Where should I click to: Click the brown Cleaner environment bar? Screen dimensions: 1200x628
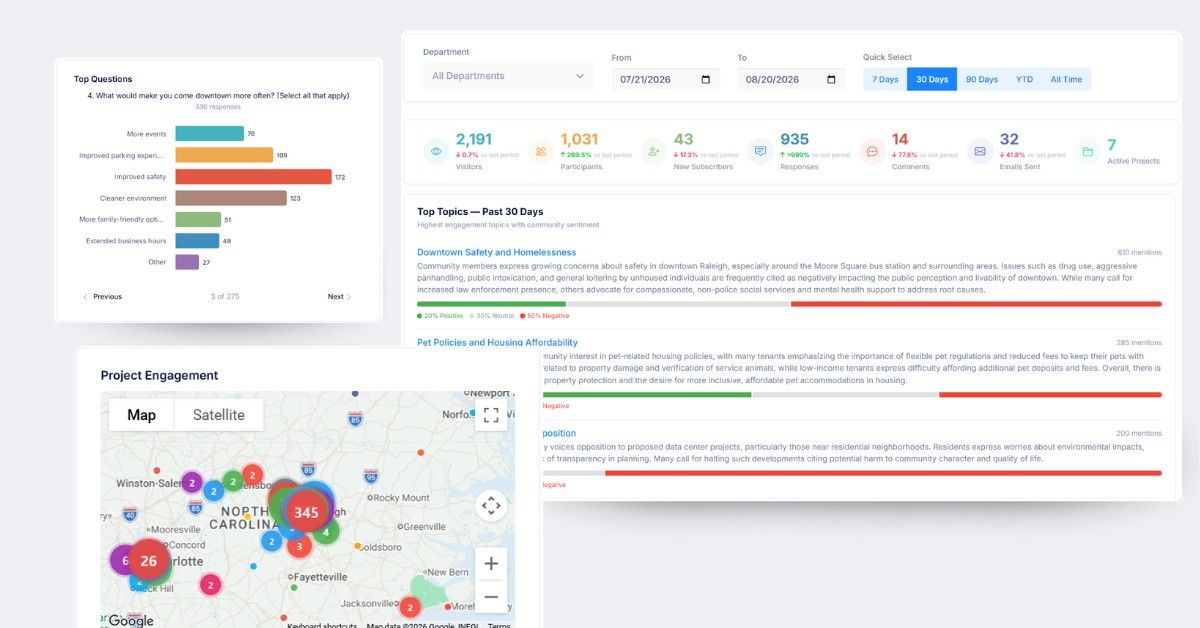231,198
